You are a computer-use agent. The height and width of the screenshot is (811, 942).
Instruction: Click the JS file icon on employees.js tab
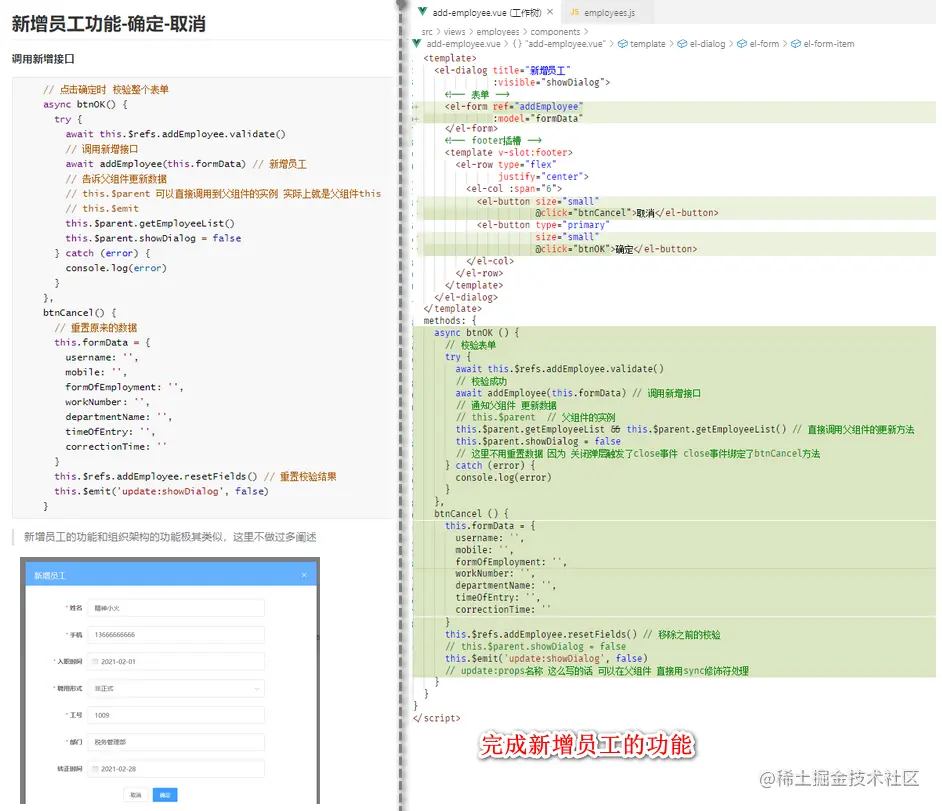tap(574, 12)
